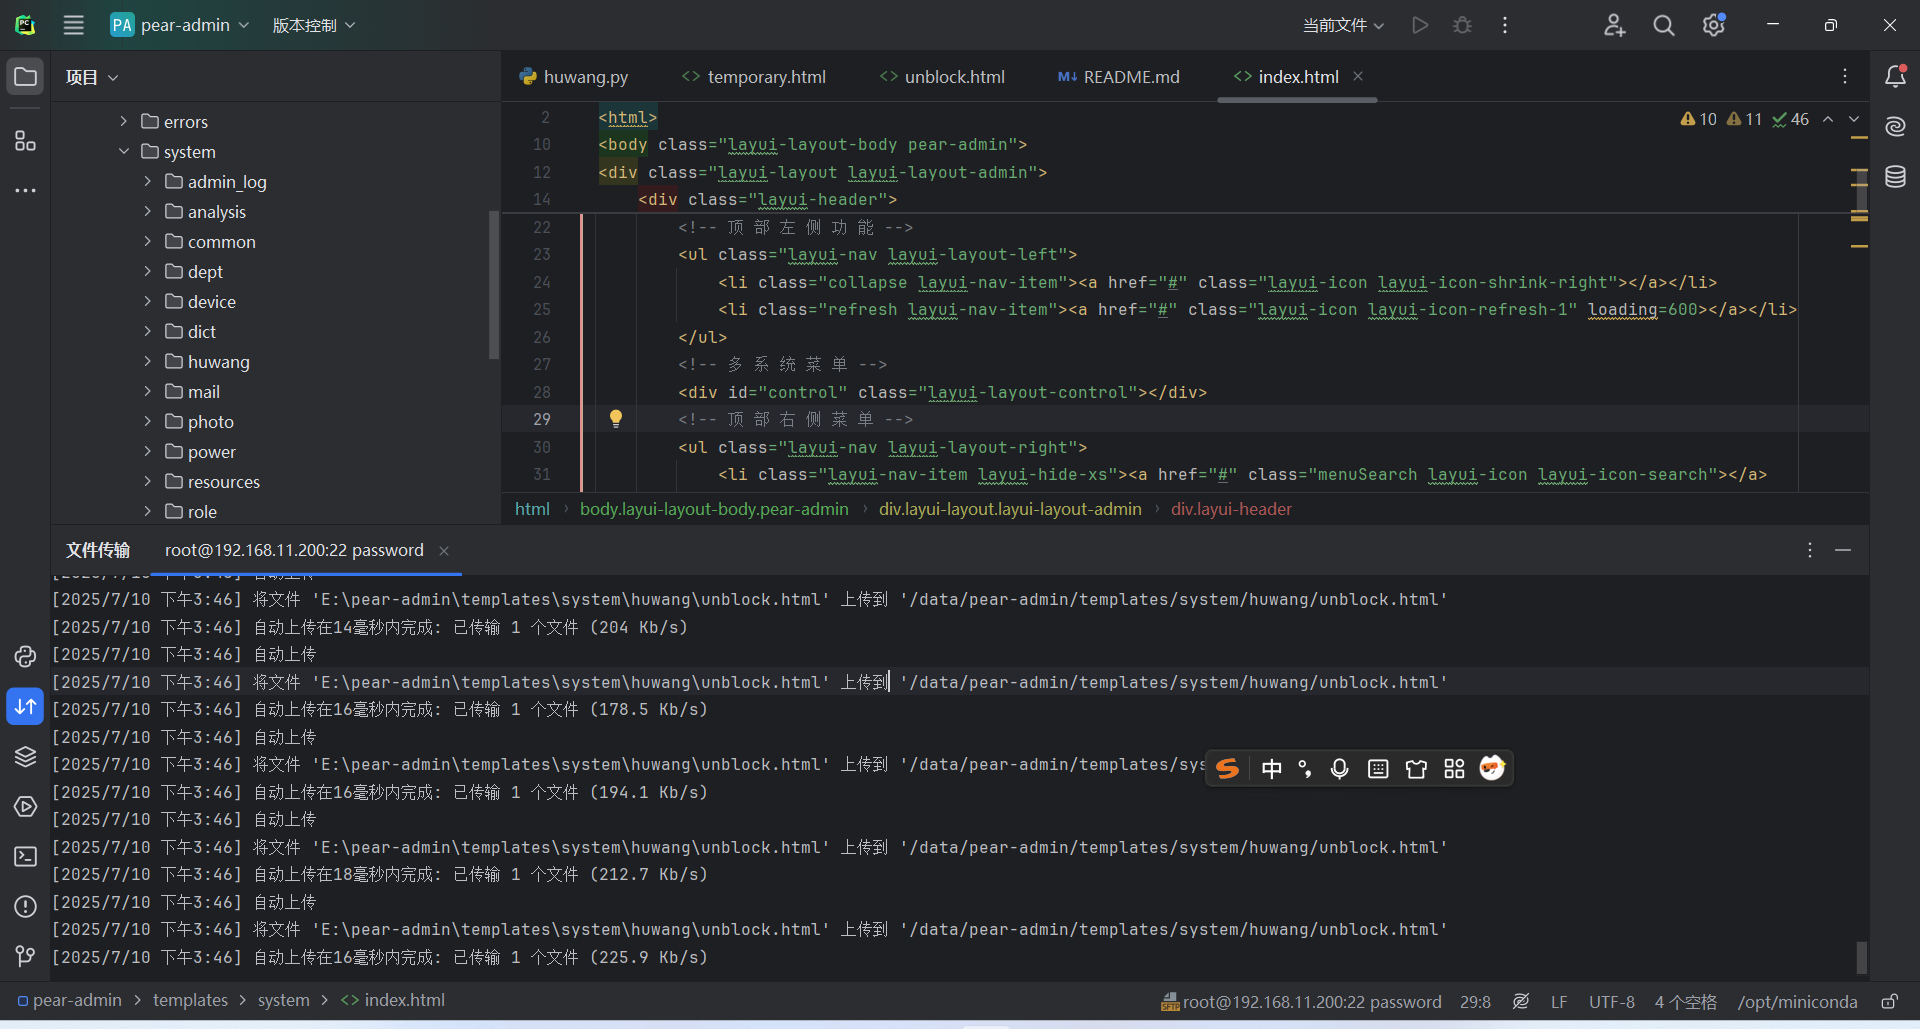The width and height of the screenshot is (1920, 1029).
Task: Open the /opt/miniconda interpreter selector
Action: (1797, 1001)
